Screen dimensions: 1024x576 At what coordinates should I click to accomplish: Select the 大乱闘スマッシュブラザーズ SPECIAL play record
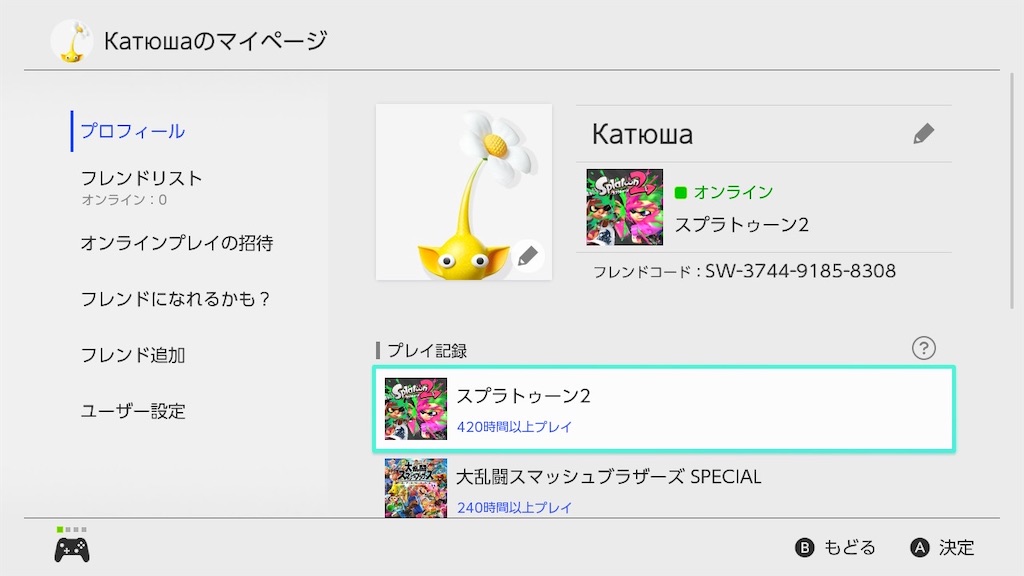[664, 487]
